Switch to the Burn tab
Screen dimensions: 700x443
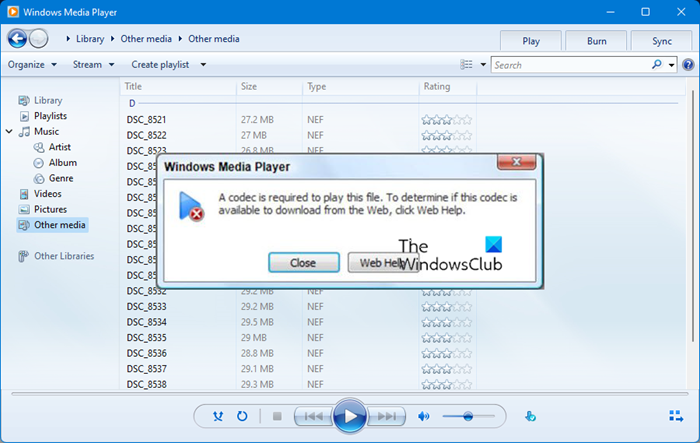point(596,41)
